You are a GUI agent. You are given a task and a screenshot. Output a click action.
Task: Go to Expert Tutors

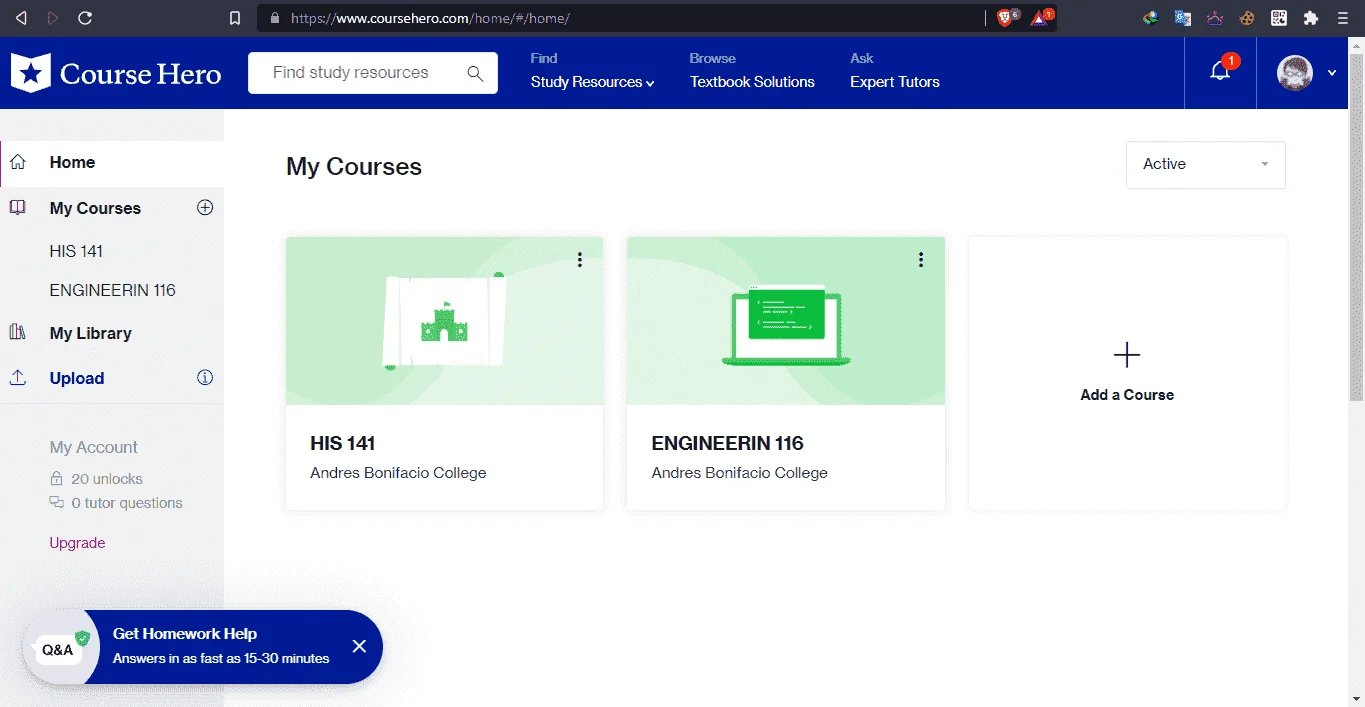(895, 82)
